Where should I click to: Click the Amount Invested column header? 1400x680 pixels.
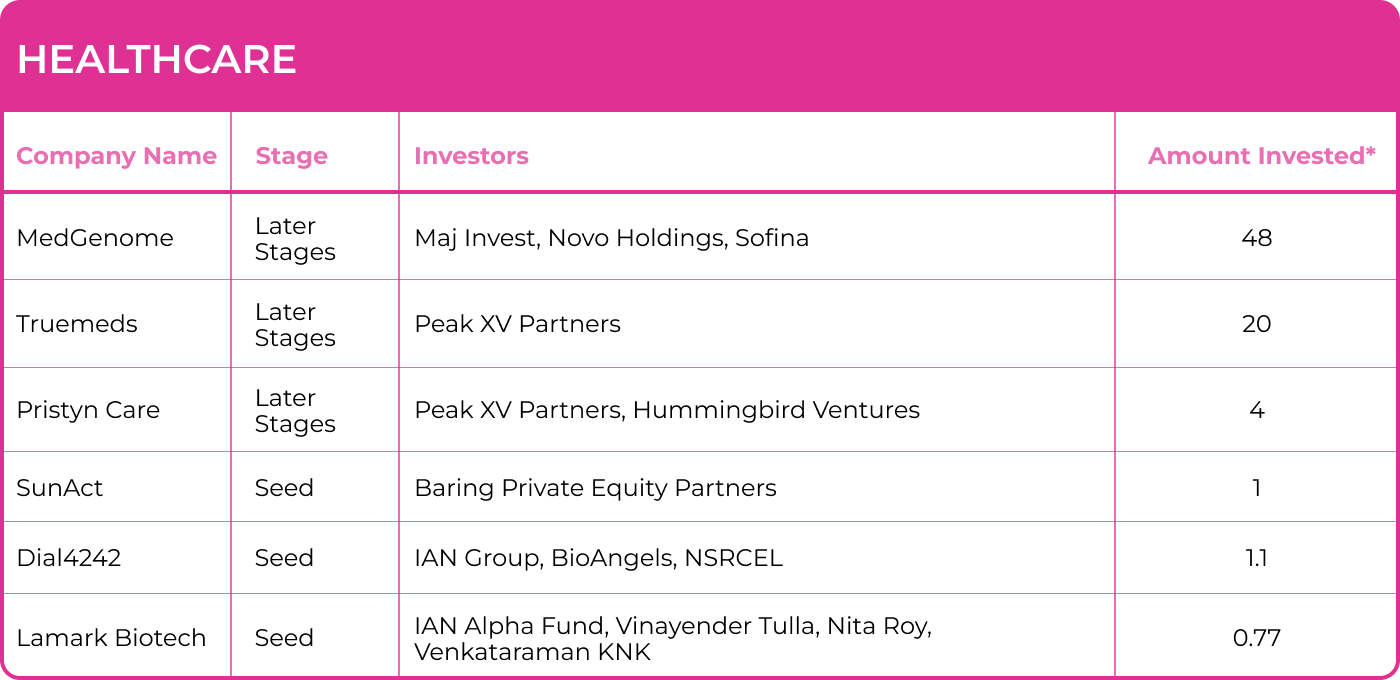click(x=1261, y=156)
